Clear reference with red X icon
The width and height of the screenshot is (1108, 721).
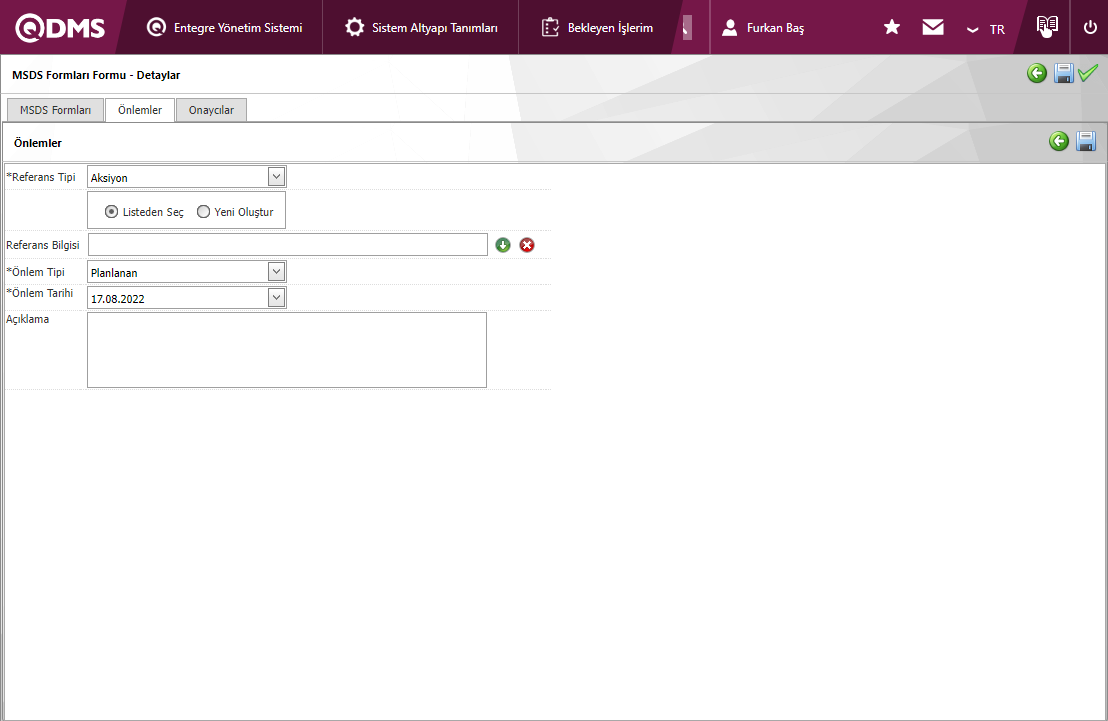(x=527, y=245)
